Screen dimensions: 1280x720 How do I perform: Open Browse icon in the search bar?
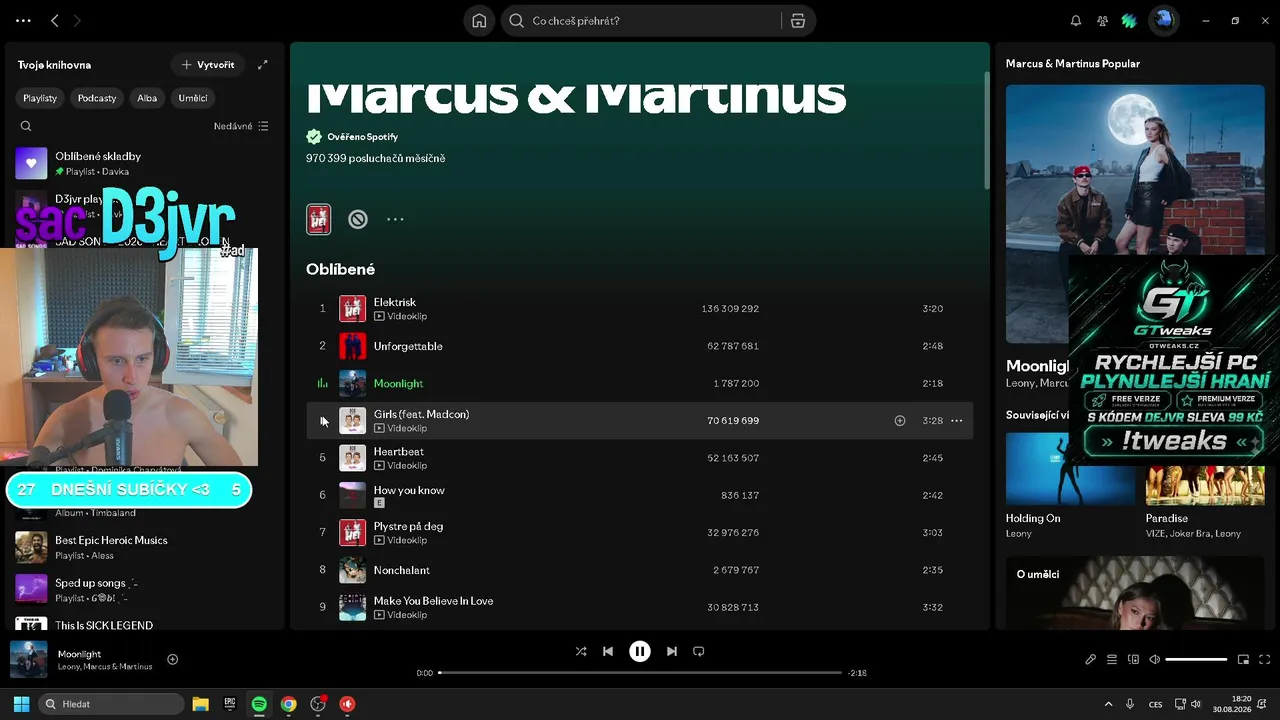(x=798, y=21)
